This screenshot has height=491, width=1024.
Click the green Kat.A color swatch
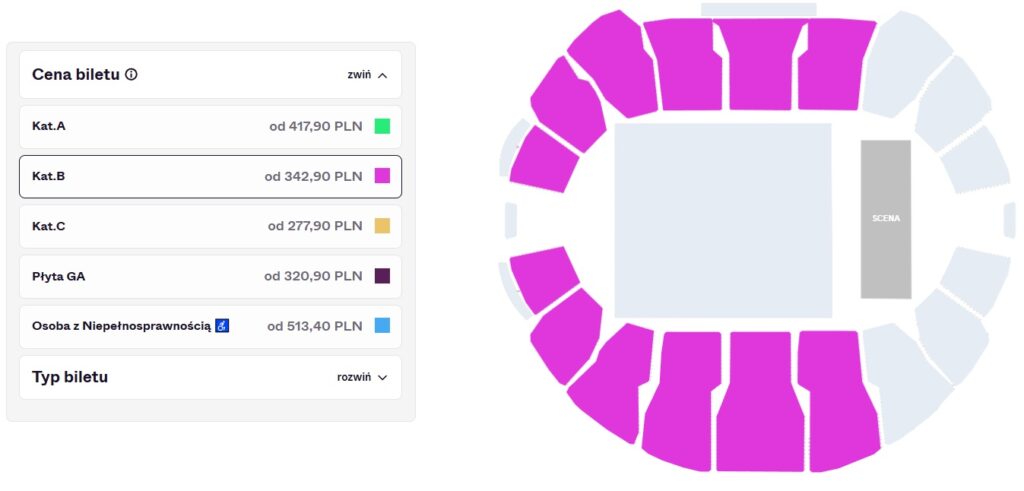pos(382,127)
